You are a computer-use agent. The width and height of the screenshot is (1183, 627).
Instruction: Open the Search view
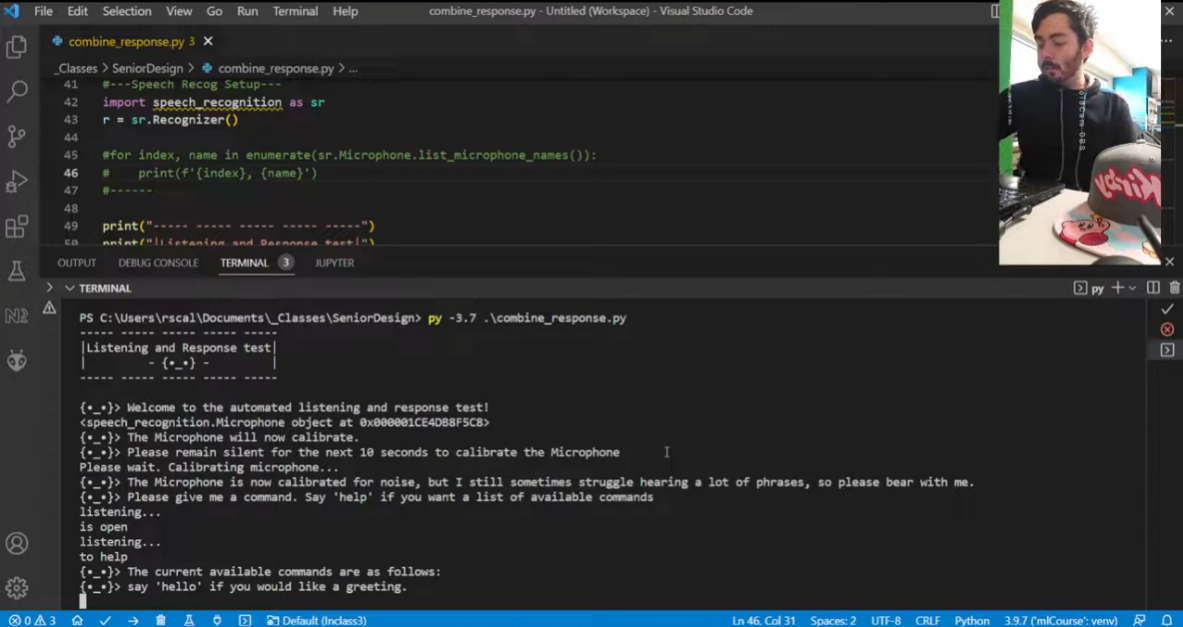pyautogui.click(x=16, y=89)
